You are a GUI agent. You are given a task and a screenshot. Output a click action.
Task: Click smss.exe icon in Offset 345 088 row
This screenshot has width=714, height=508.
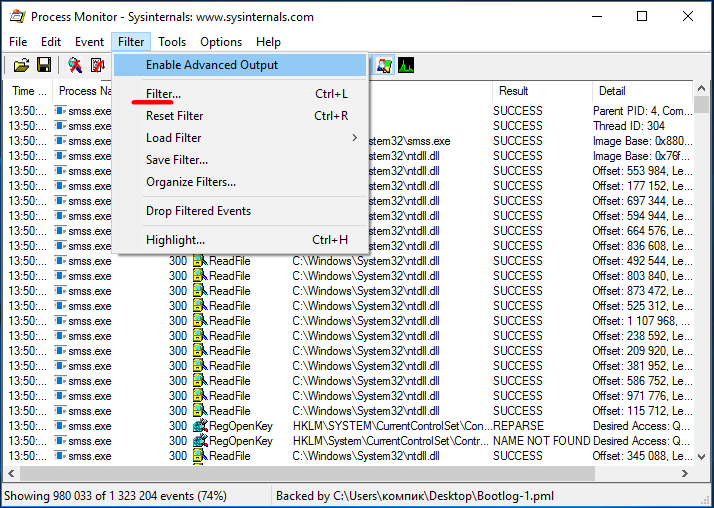coord(61,457)
